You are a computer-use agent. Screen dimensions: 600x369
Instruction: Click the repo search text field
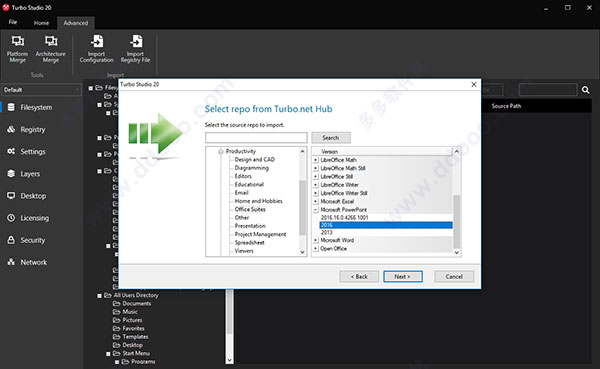pos(256,138)
